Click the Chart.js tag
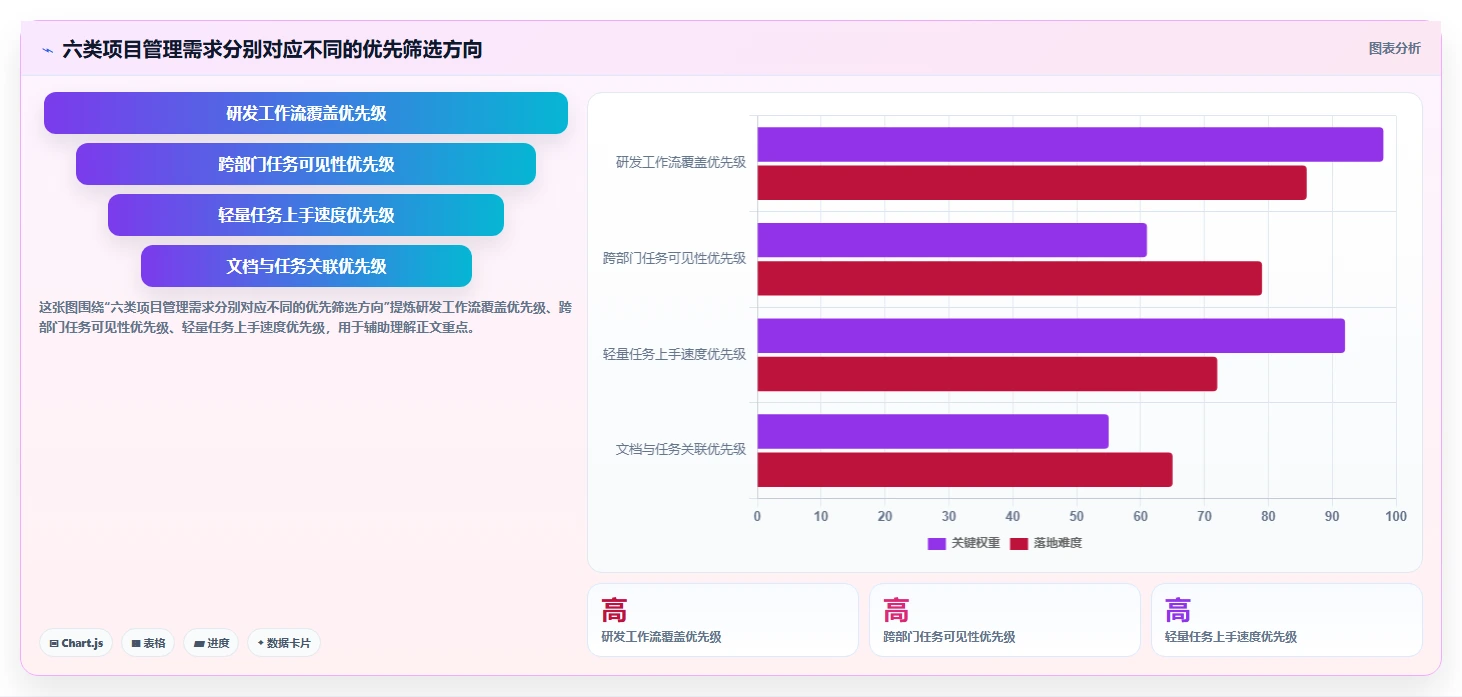 (76, 643)
